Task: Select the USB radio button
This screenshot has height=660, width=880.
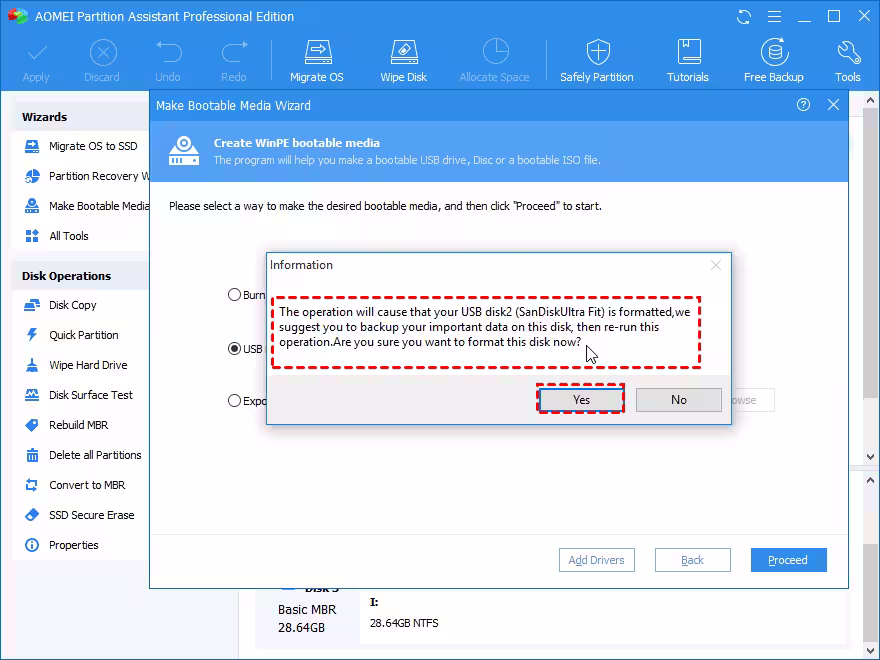Action: coord(234,349)
